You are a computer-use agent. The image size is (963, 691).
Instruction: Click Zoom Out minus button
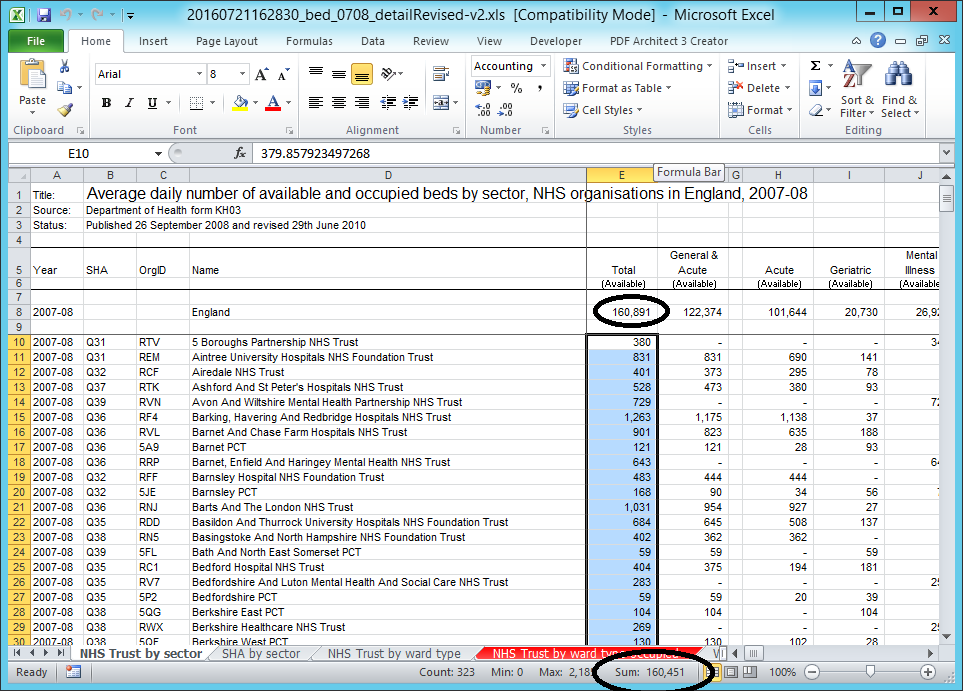(812, 672)
